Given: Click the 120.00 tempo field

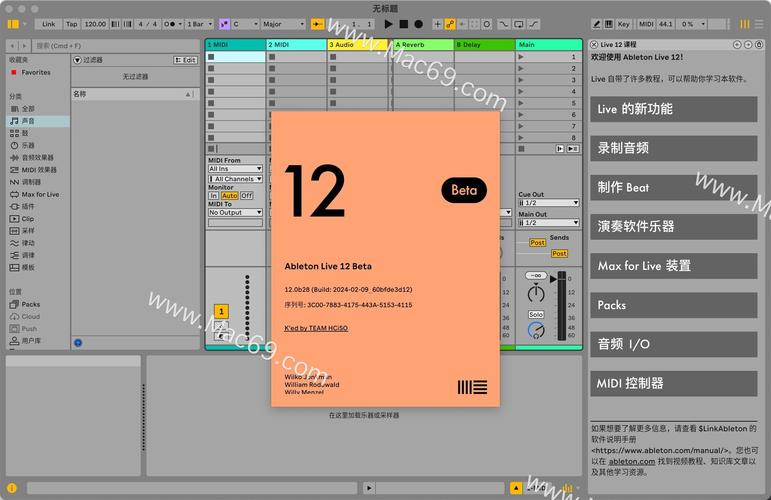Looking at the screenshot, I should (95, 24).
